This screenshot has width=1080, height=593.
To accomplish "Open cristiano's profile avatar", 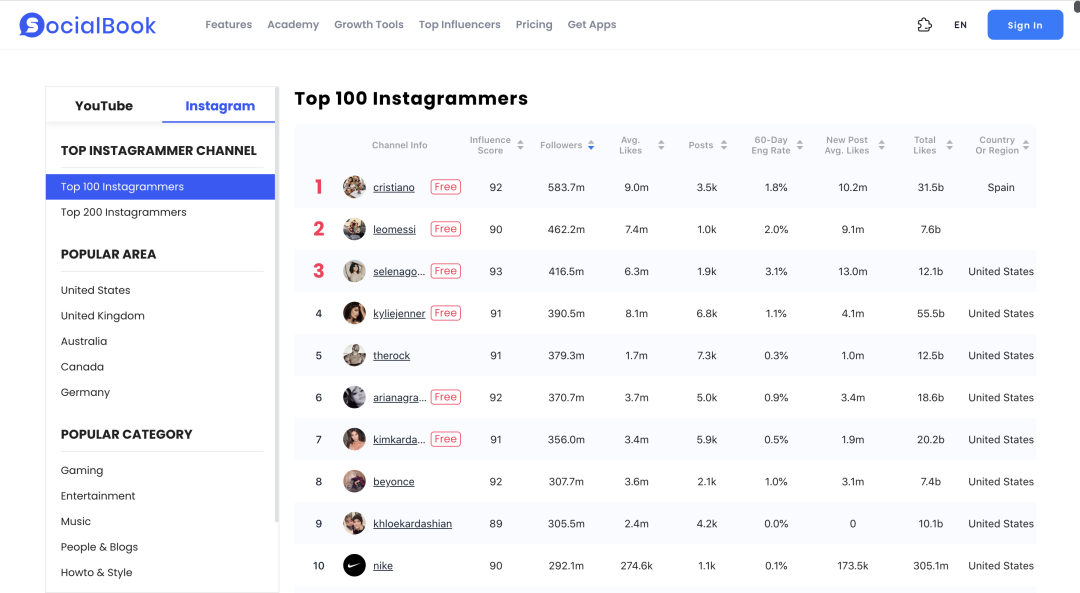I will coord(354,187).
